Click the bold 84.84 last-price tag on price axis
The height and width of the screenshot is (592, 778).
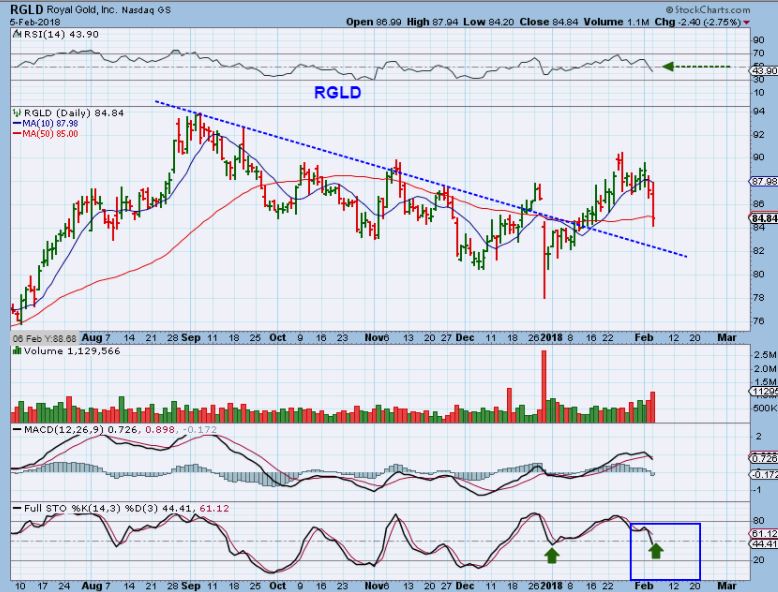pos(763,218)
